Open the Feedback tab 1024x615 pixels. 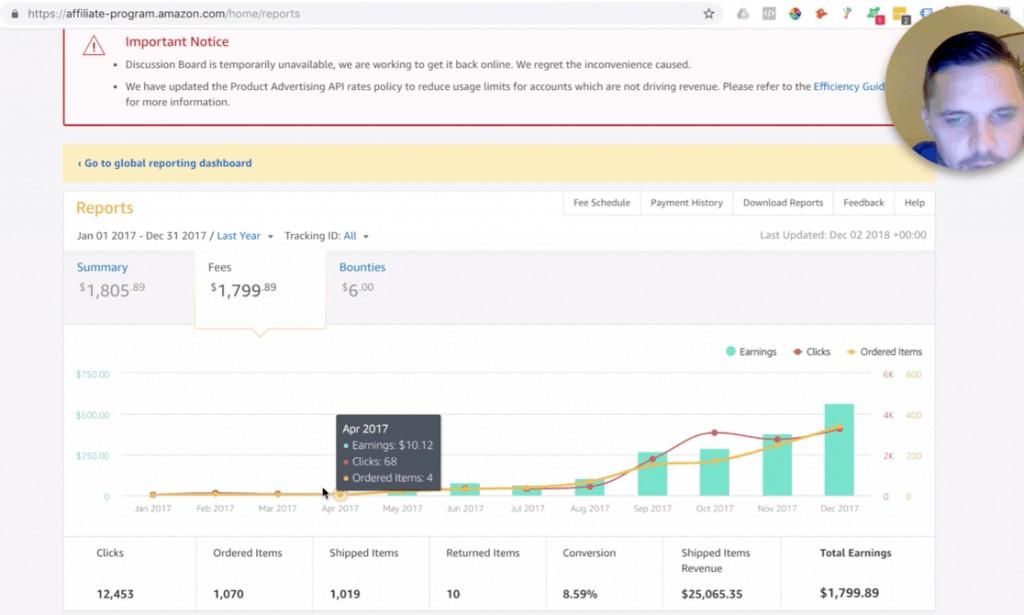tap(863, 203)
